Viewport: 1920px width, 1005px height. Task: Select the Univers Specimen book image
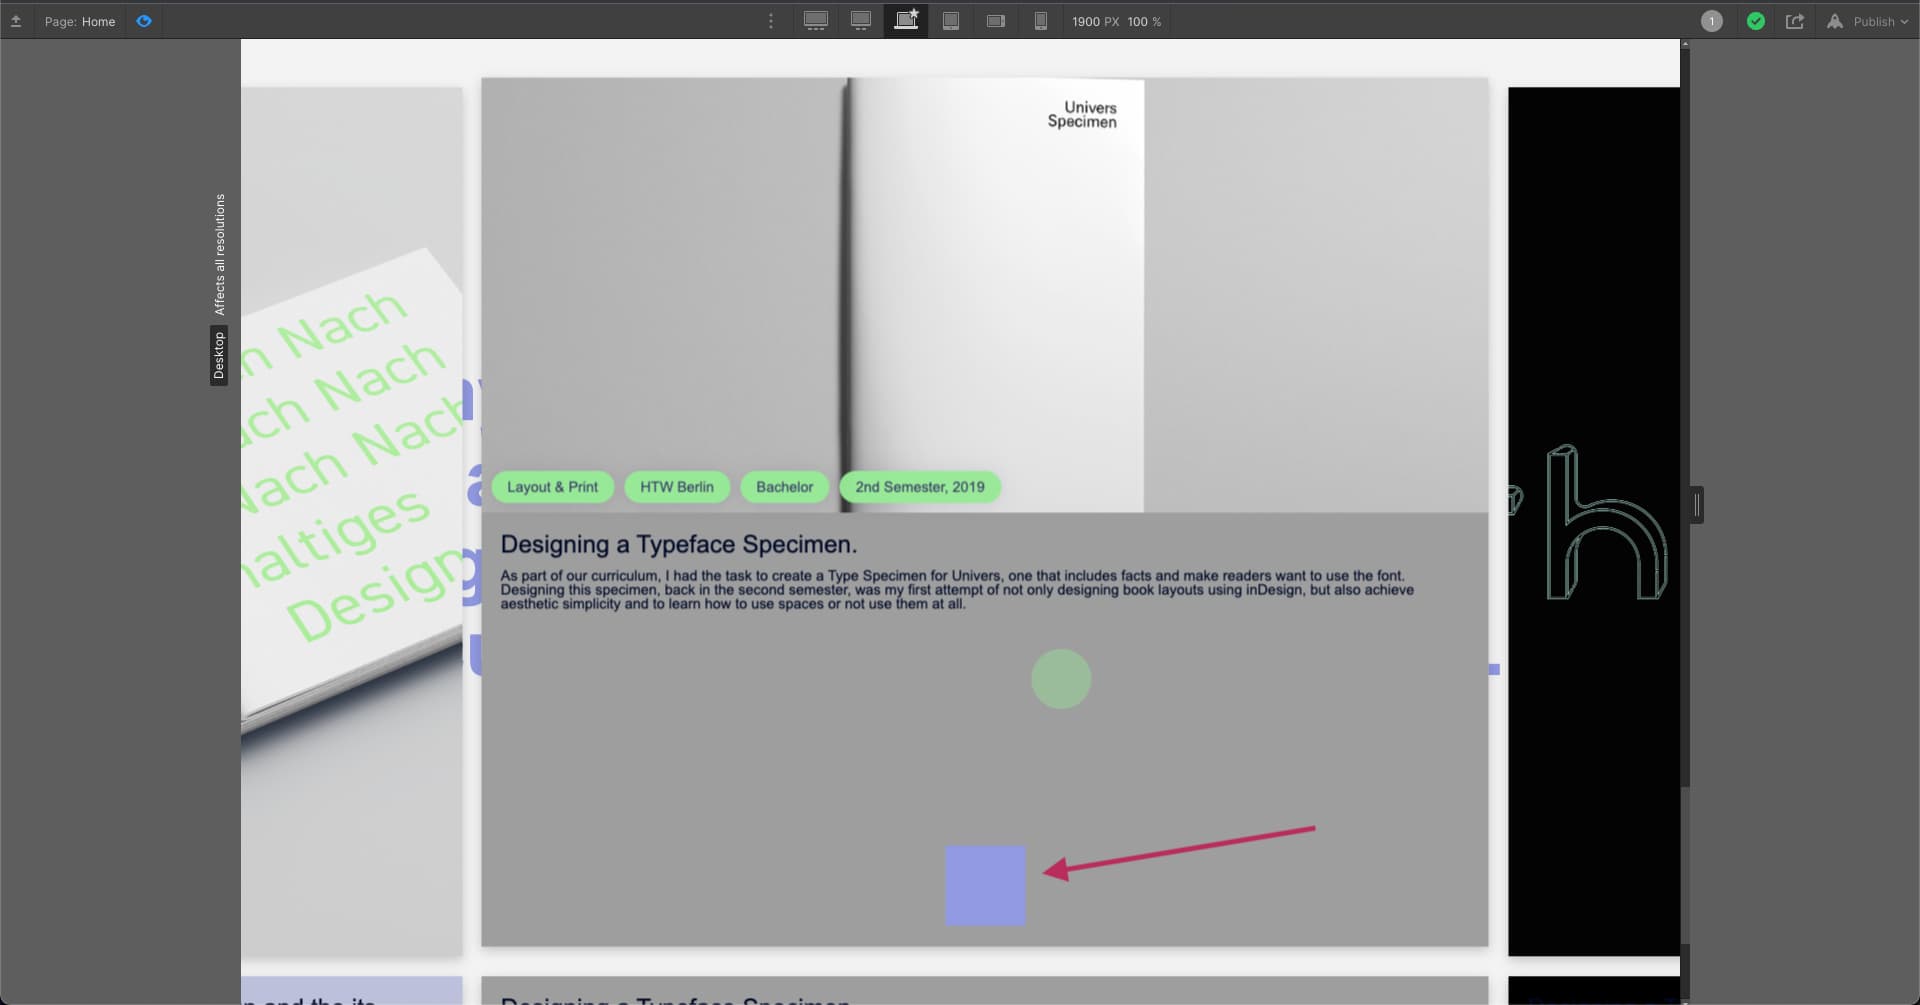point(985,295)
